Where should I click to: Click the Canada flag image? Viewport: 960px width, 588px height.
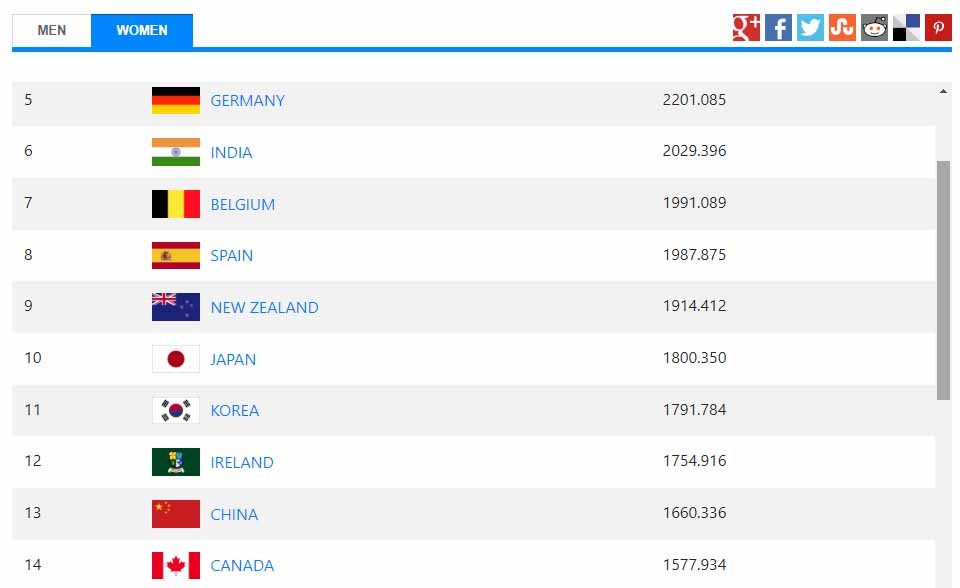coord(176,565)
